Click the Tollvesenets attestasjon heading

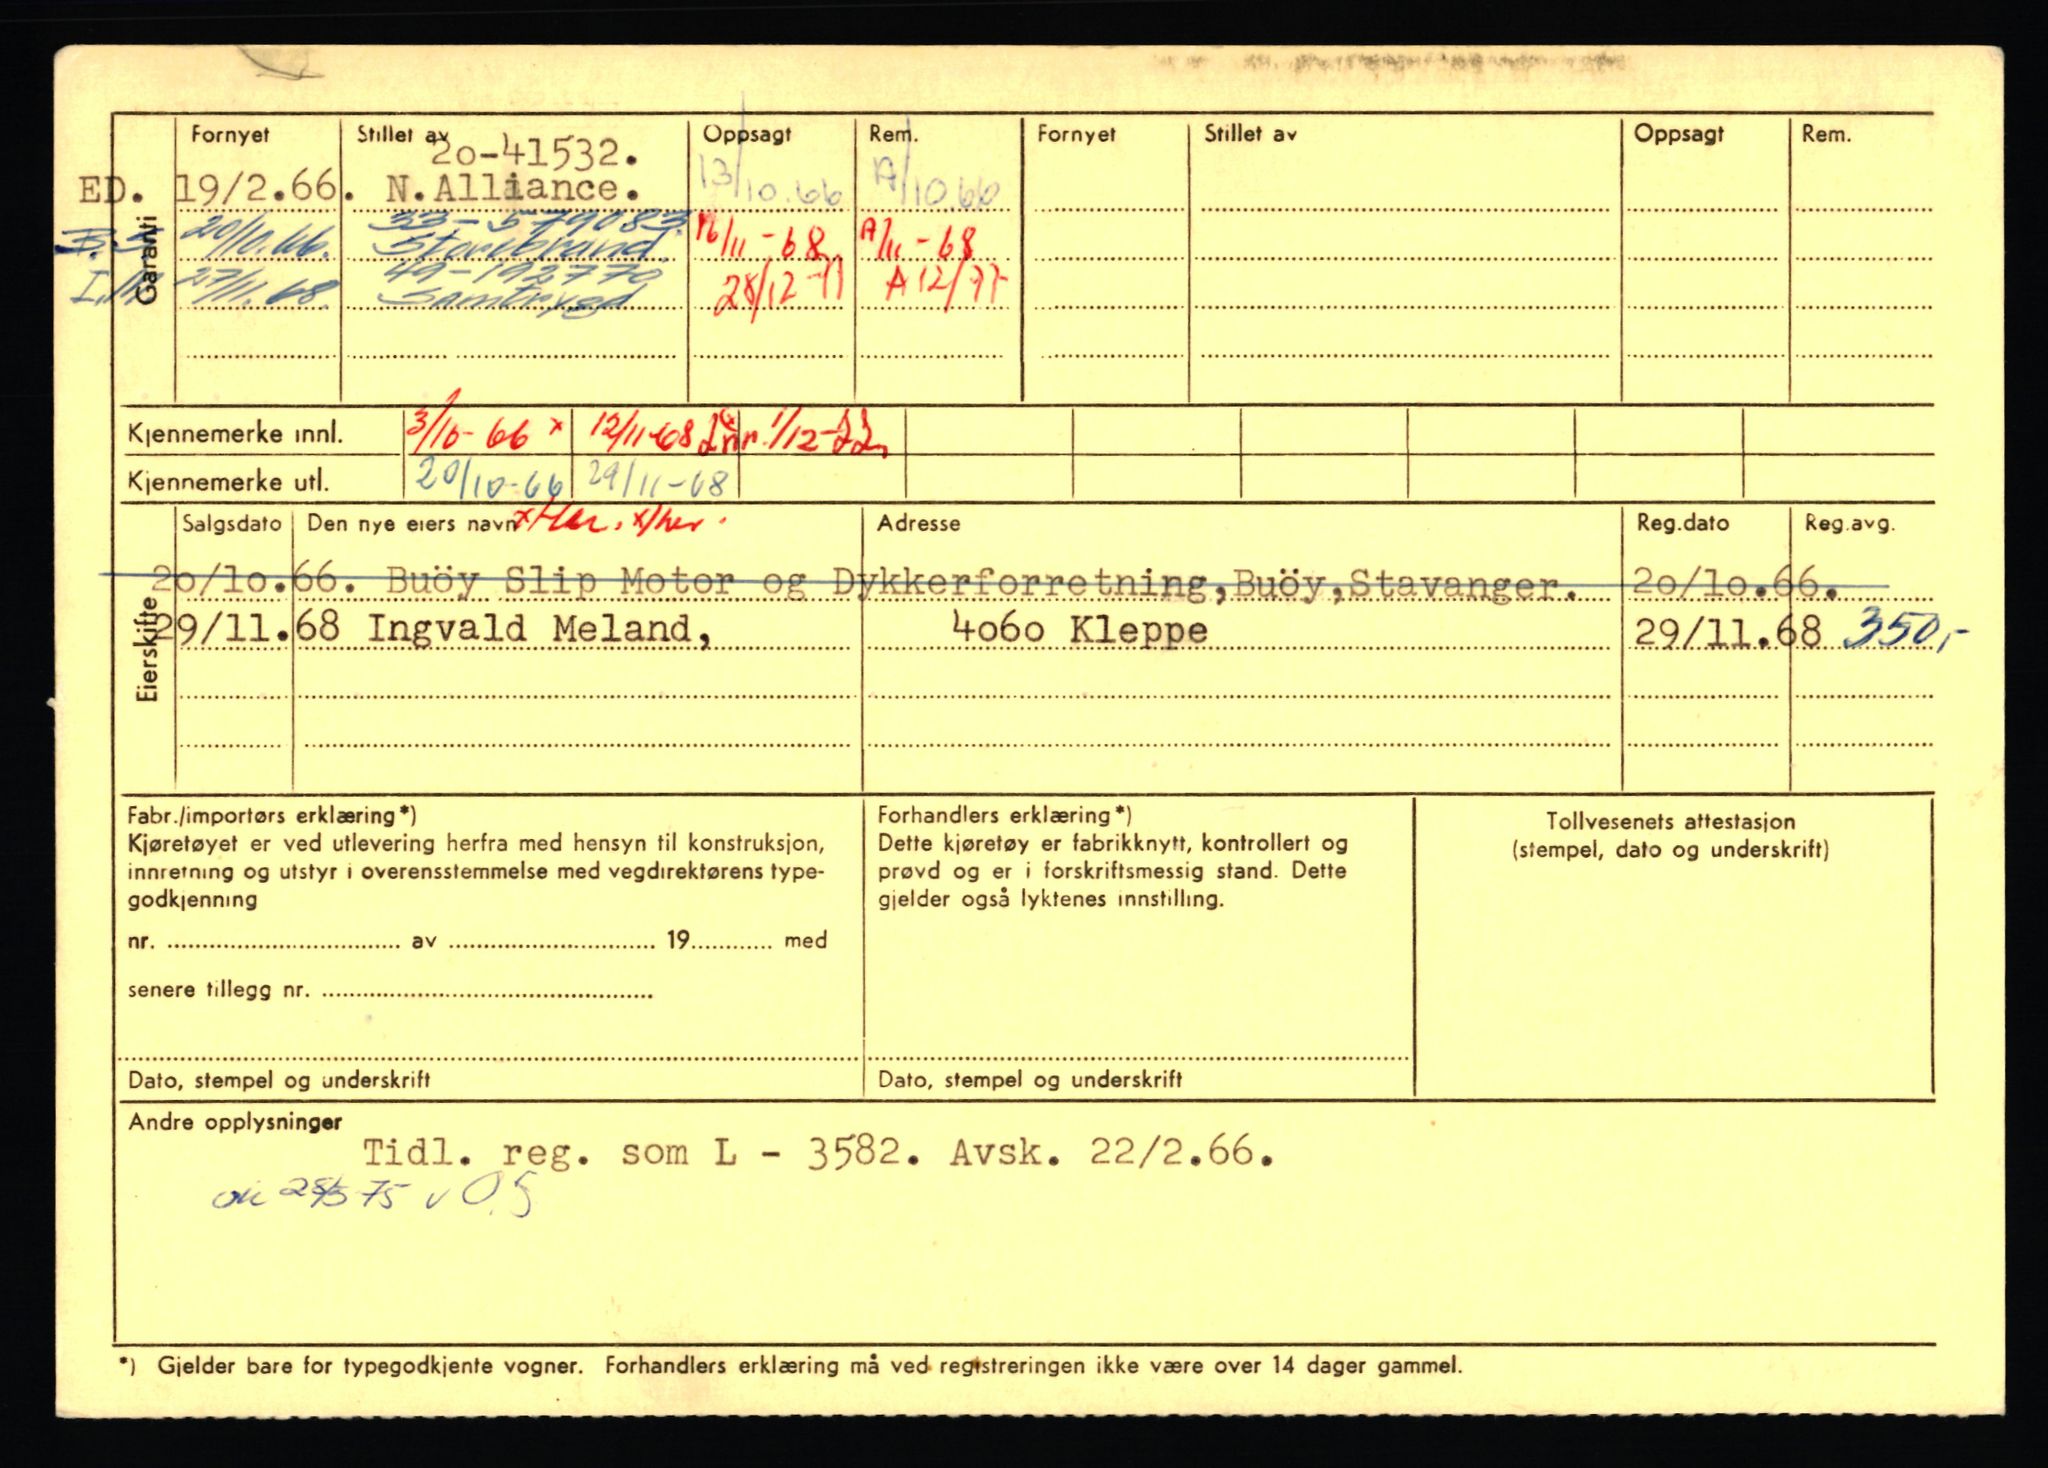click(1671, 821)
